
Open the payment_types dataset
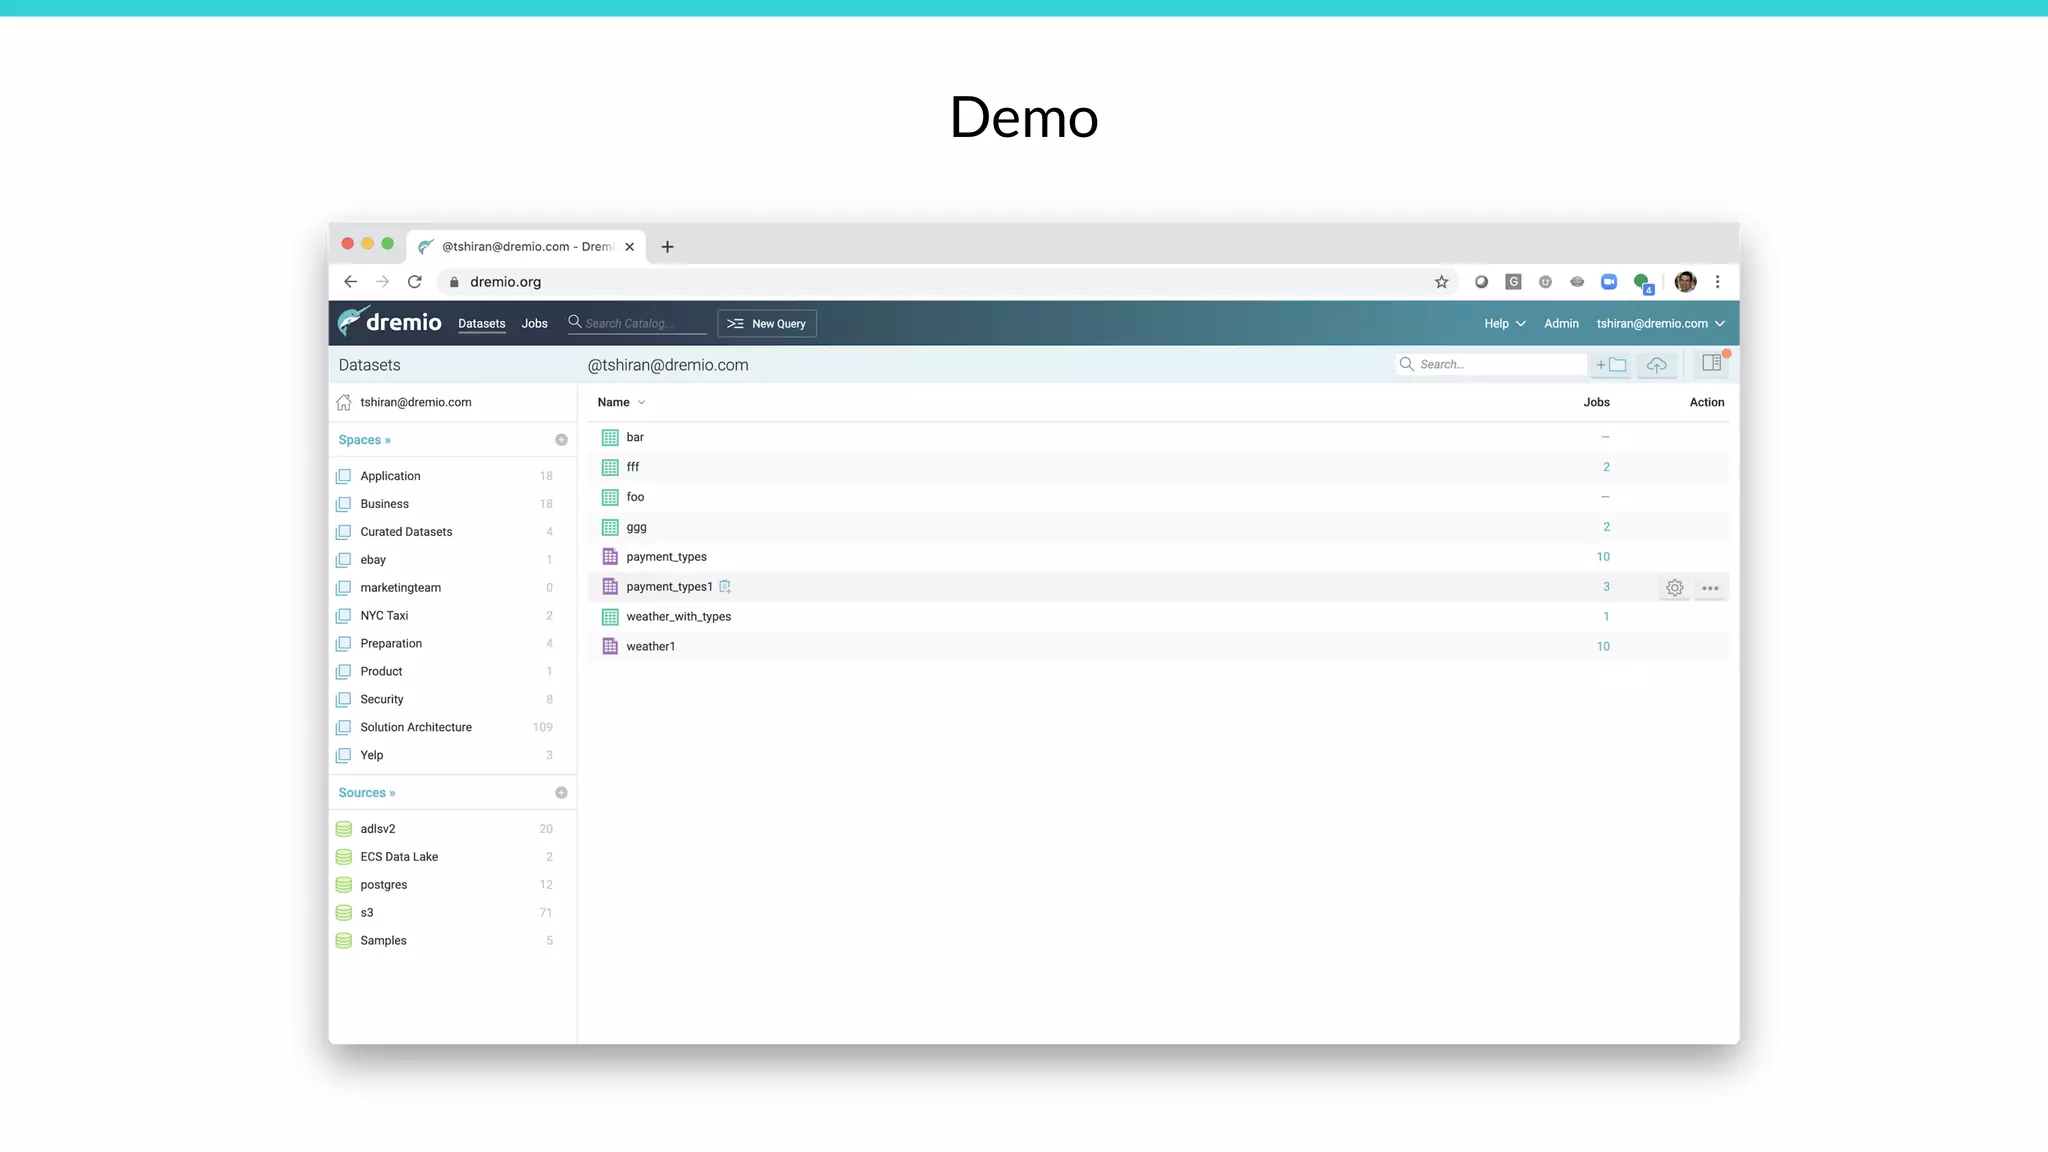click(x=666, y=557)
